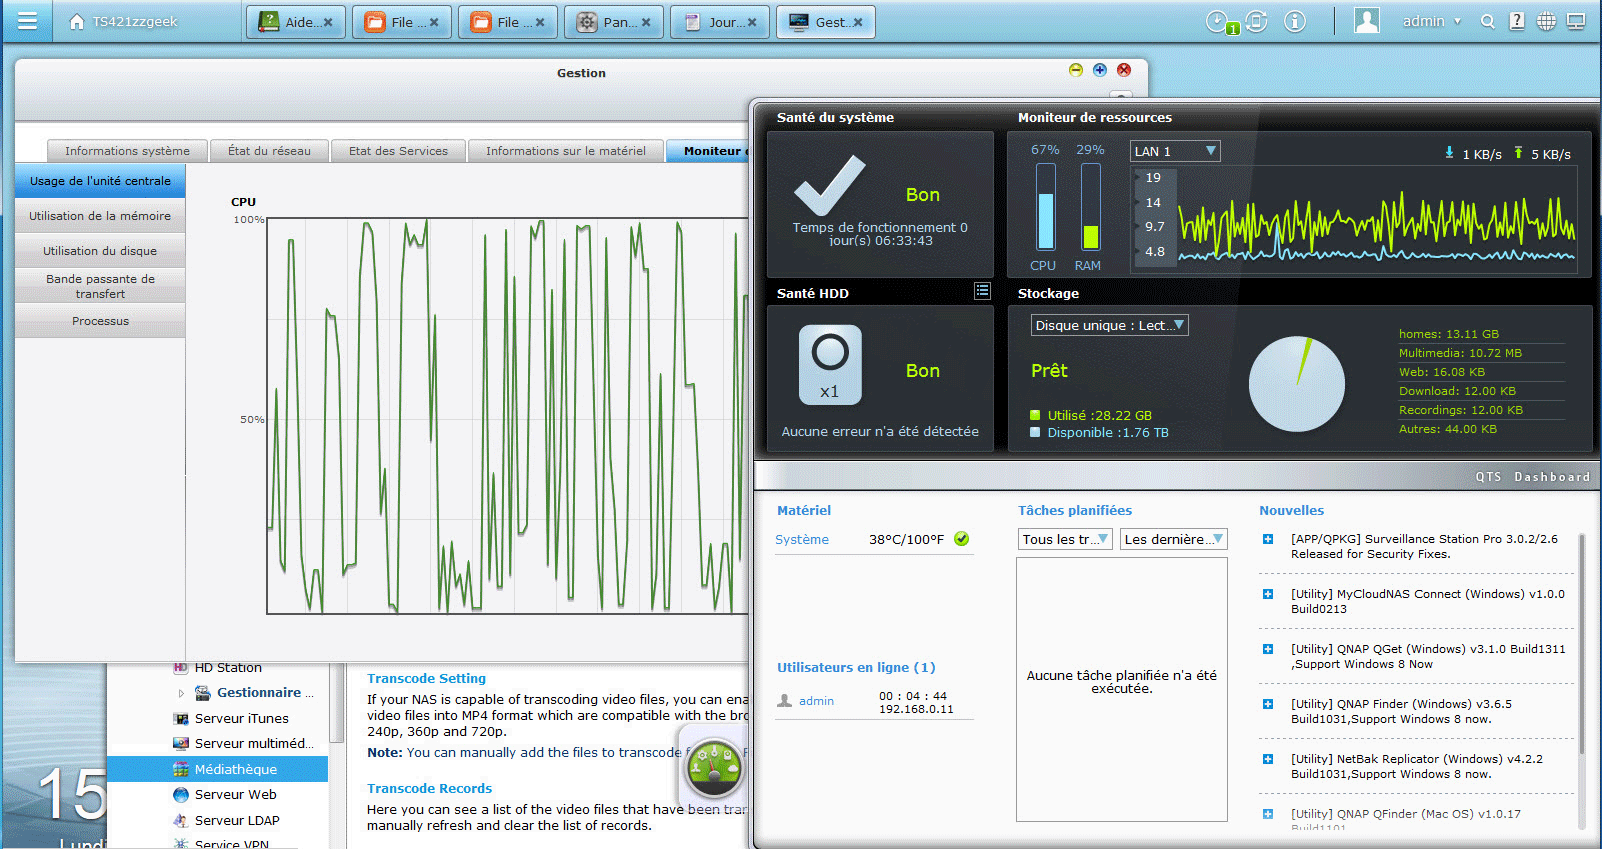Screen dimensions: 1602x849
Task: Click the CPU usage bar
Action: click(x=1045, y=207)
